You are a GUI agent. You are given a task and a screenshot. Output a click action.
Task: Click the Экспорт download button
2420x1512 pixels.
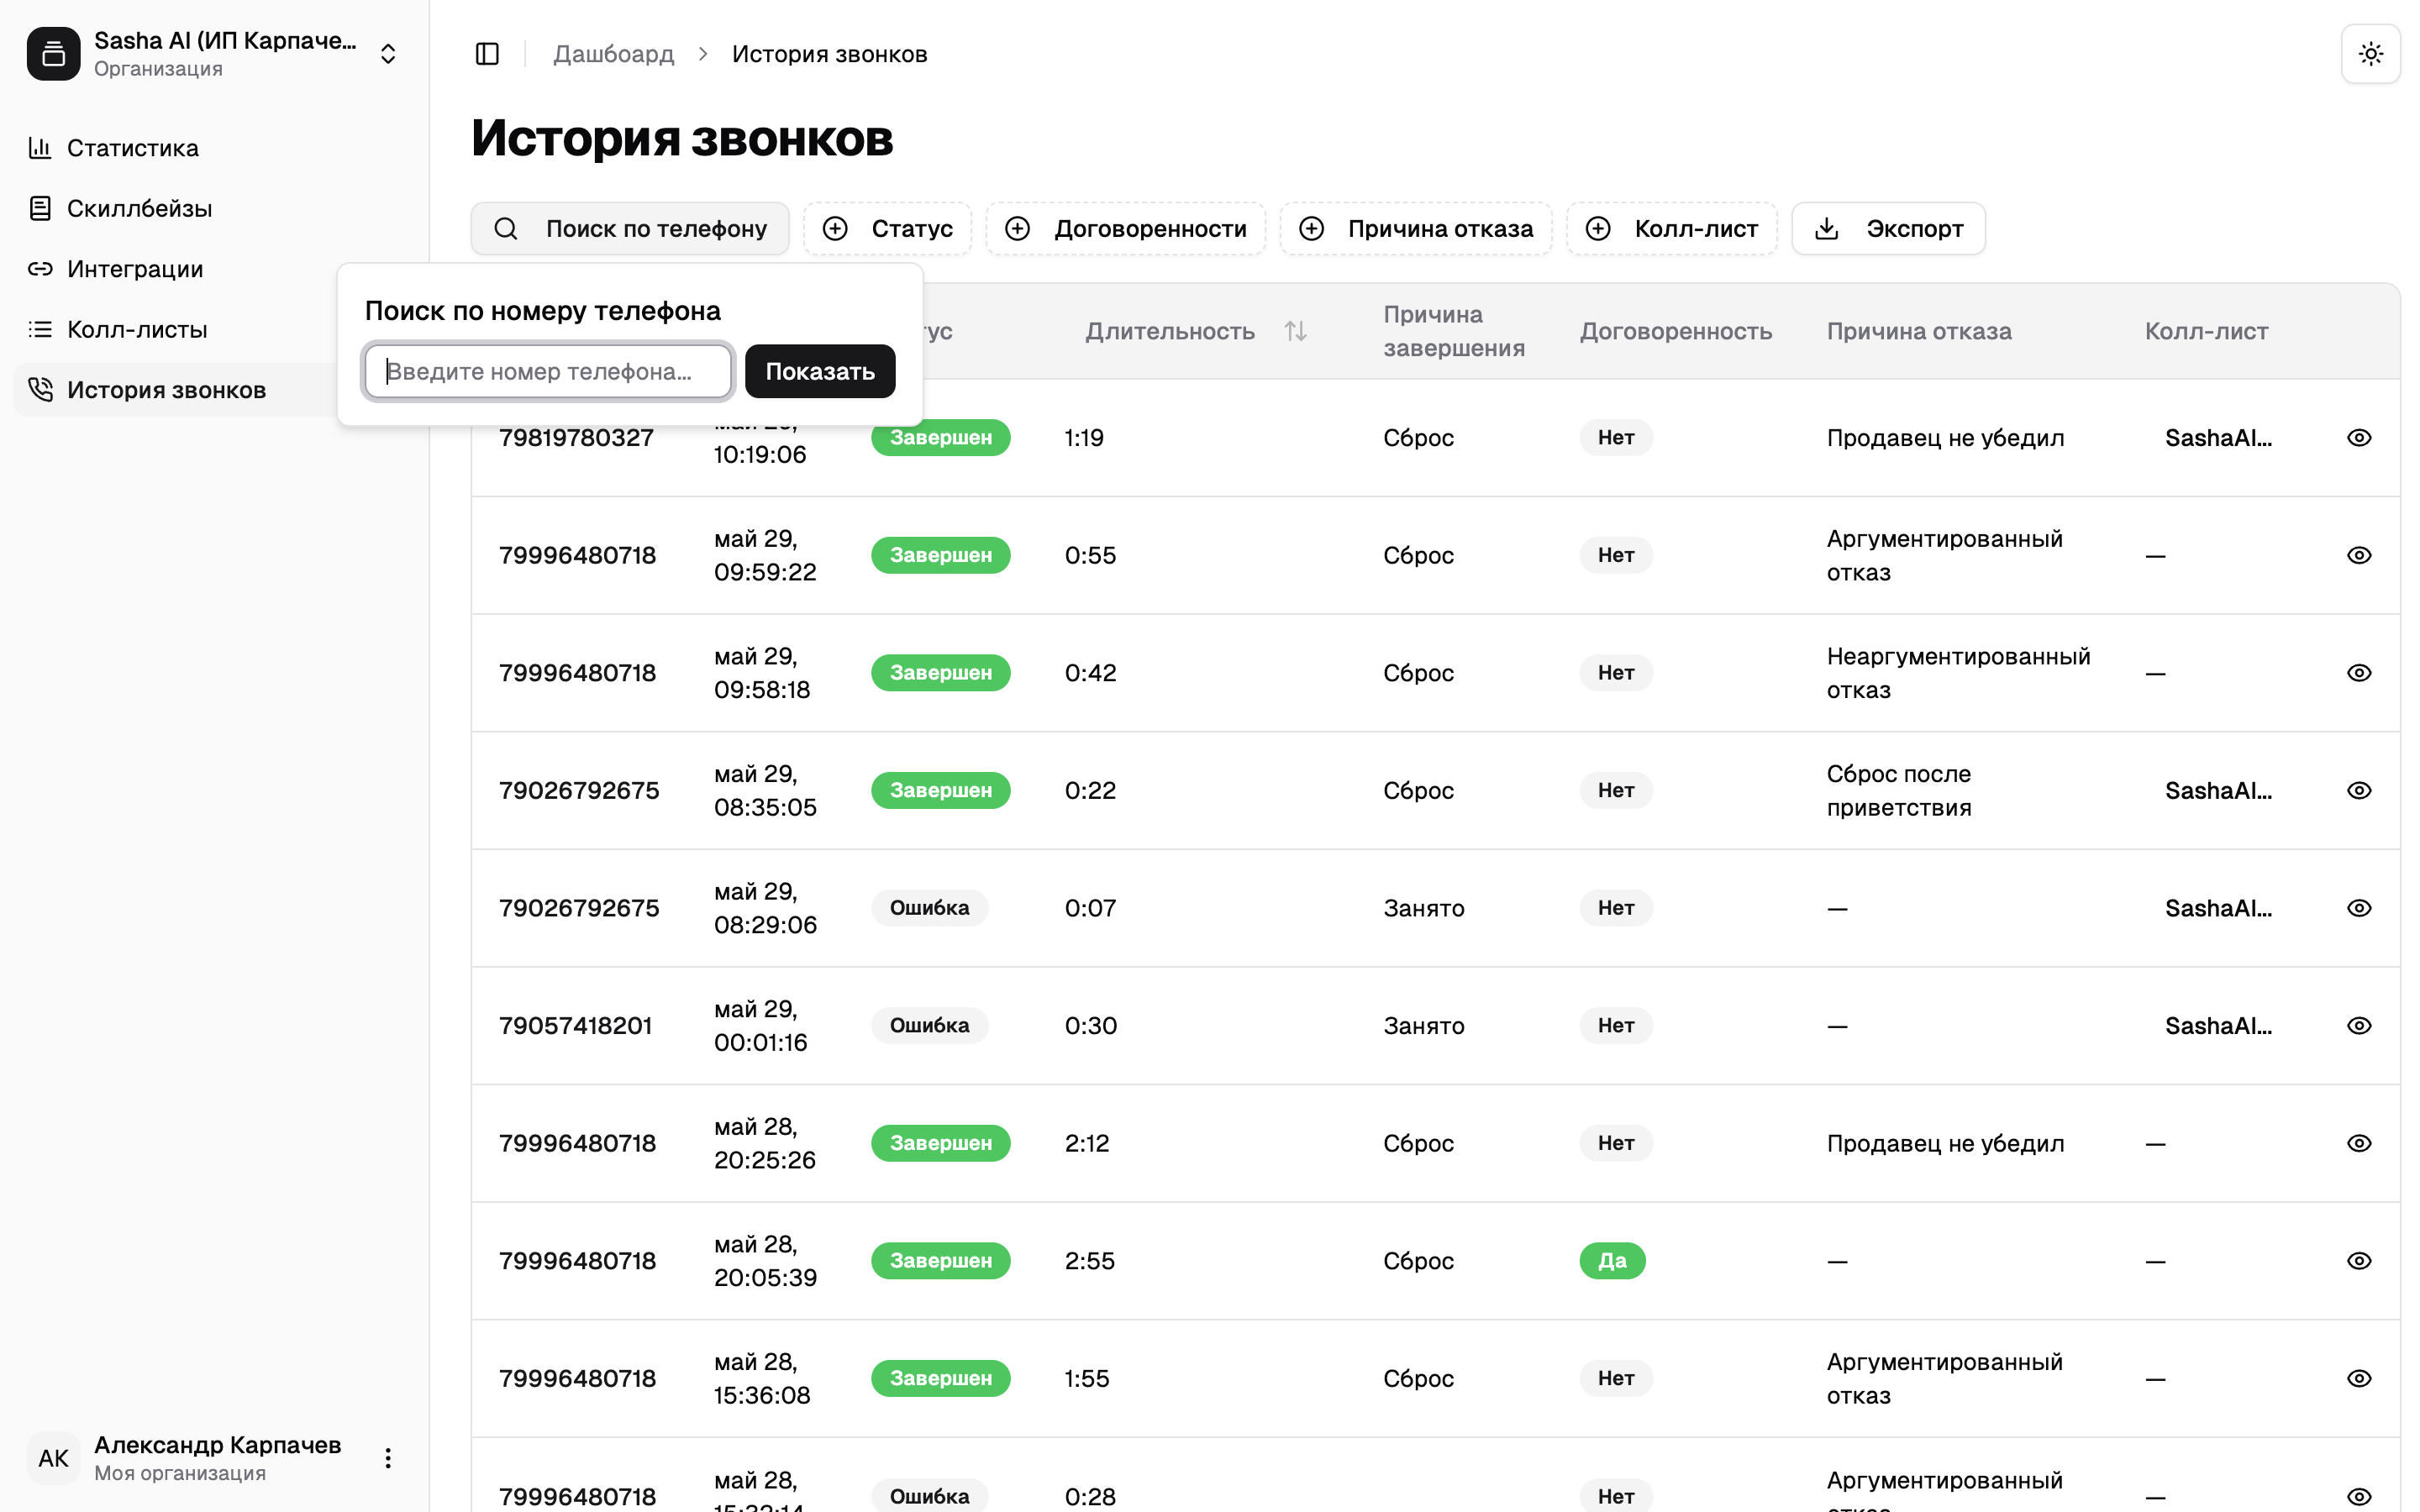click(1888, 229)
